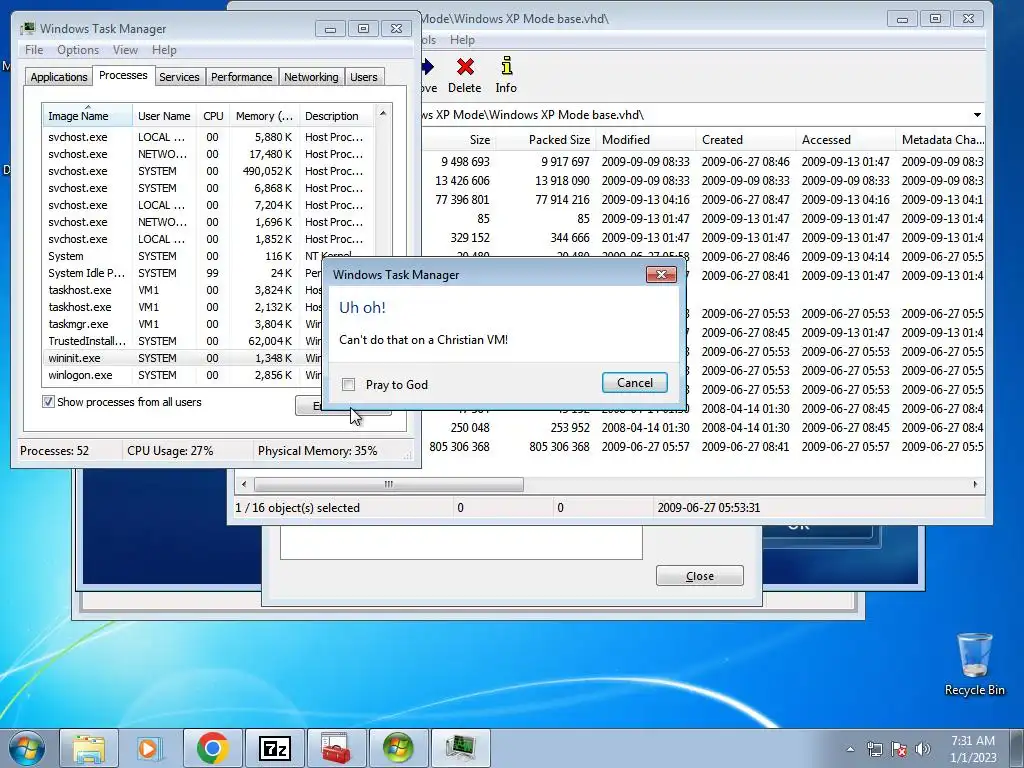Open the Recycle Bin on desktop

point(974,665)
